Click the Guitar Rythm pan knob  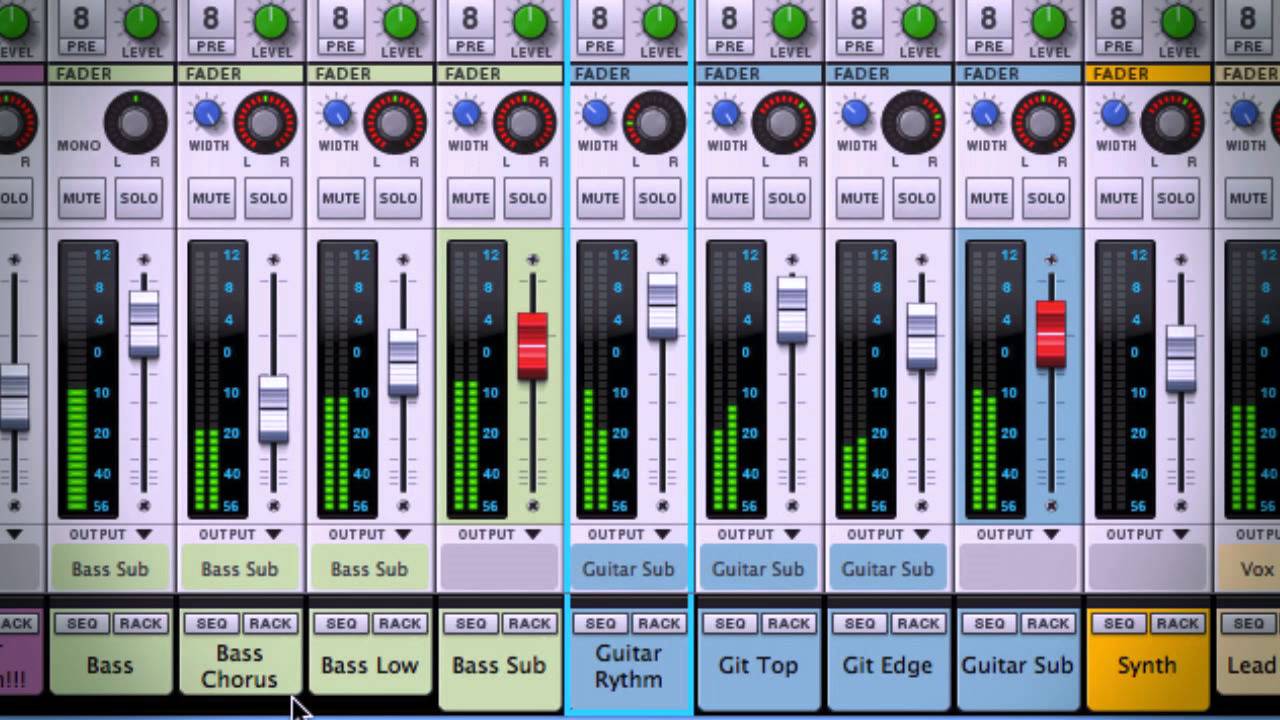tap(653, 122)
